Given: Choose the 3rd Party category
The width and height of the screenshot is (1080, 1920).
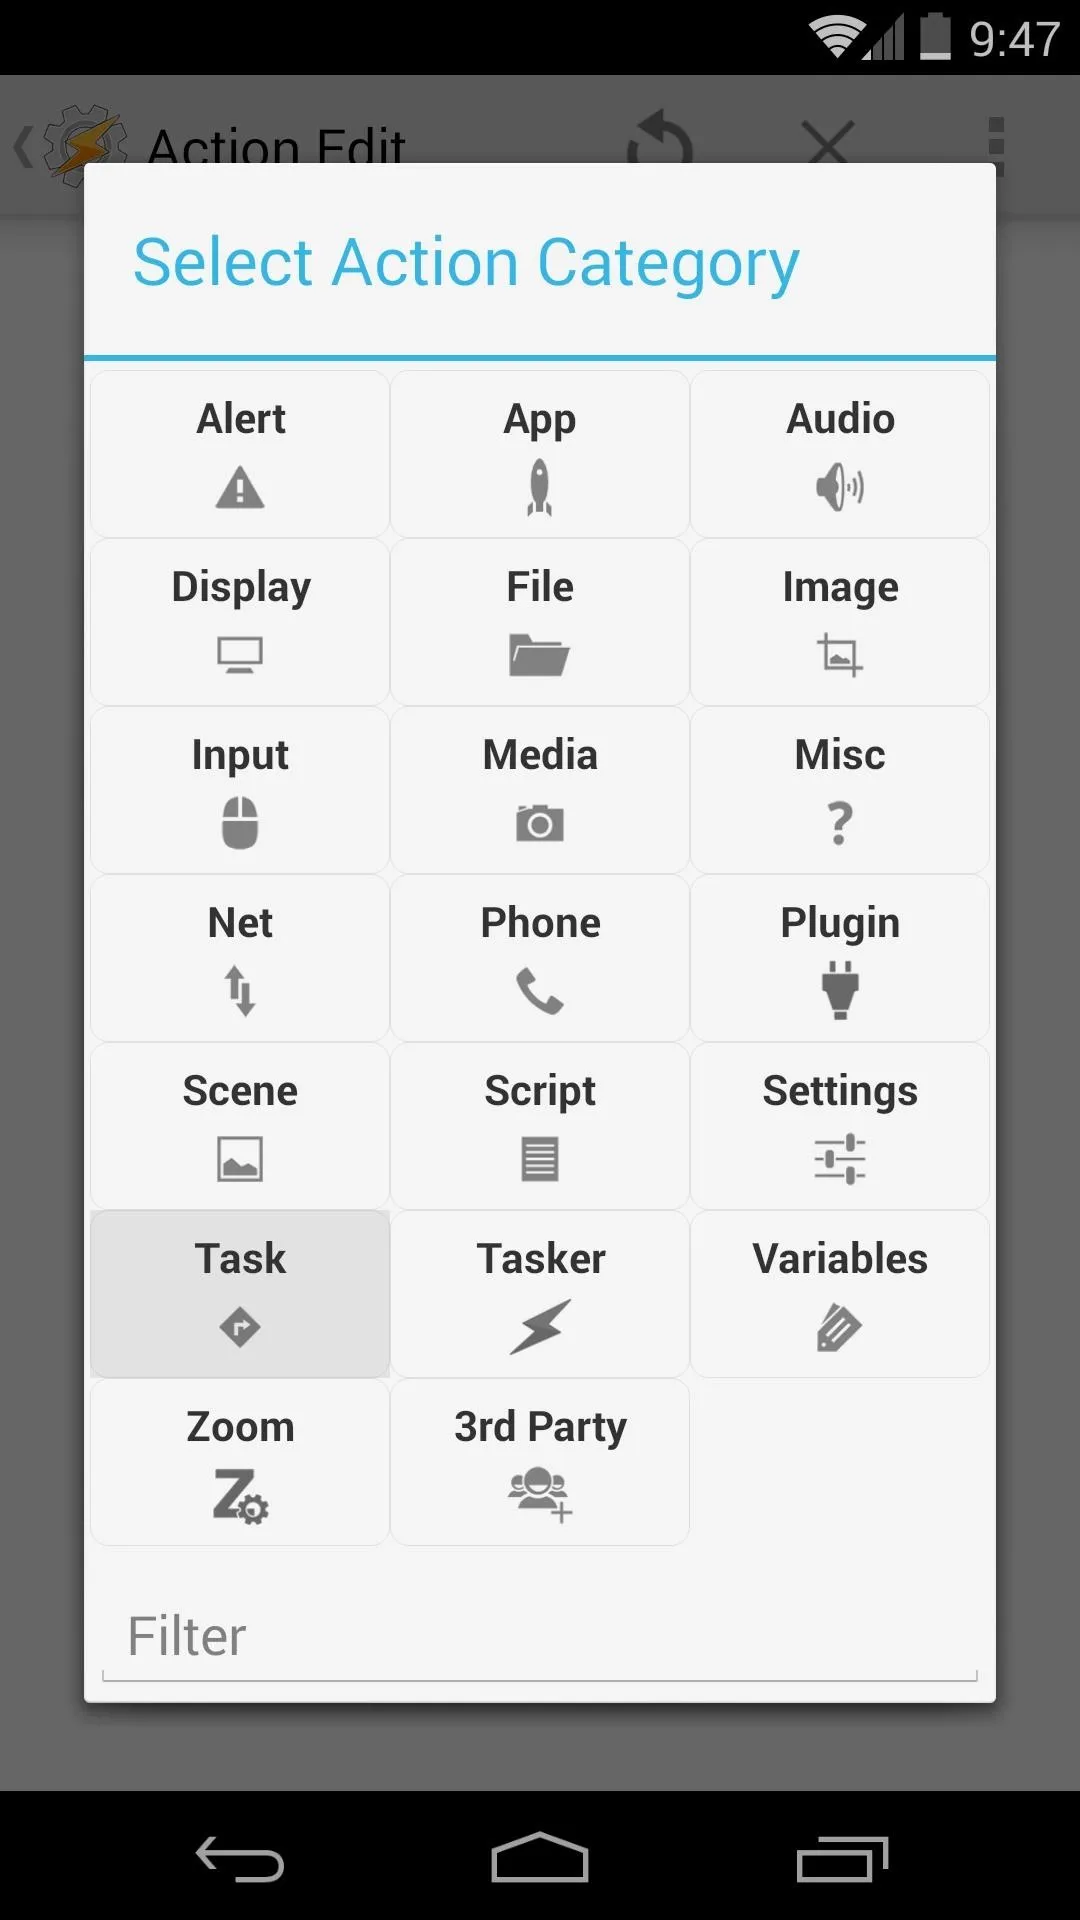Looking at the screenshot, I should tap(540, 1462).
